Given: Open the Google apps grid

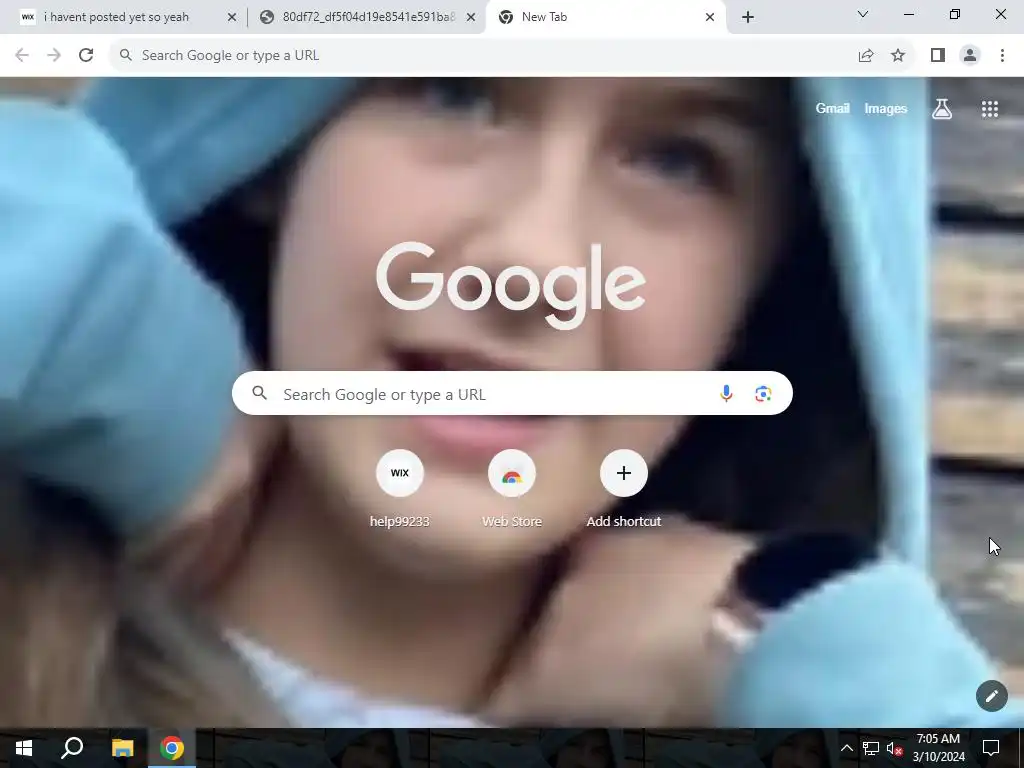Looking at the screenshot, I should click(990, 109).
